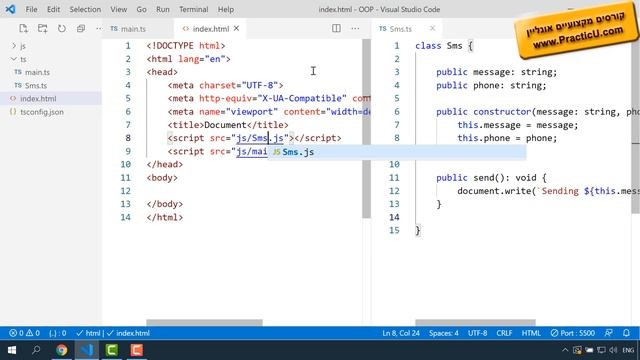
Task: Open tsconfig.json in the file tree
Action: (42, 112)
